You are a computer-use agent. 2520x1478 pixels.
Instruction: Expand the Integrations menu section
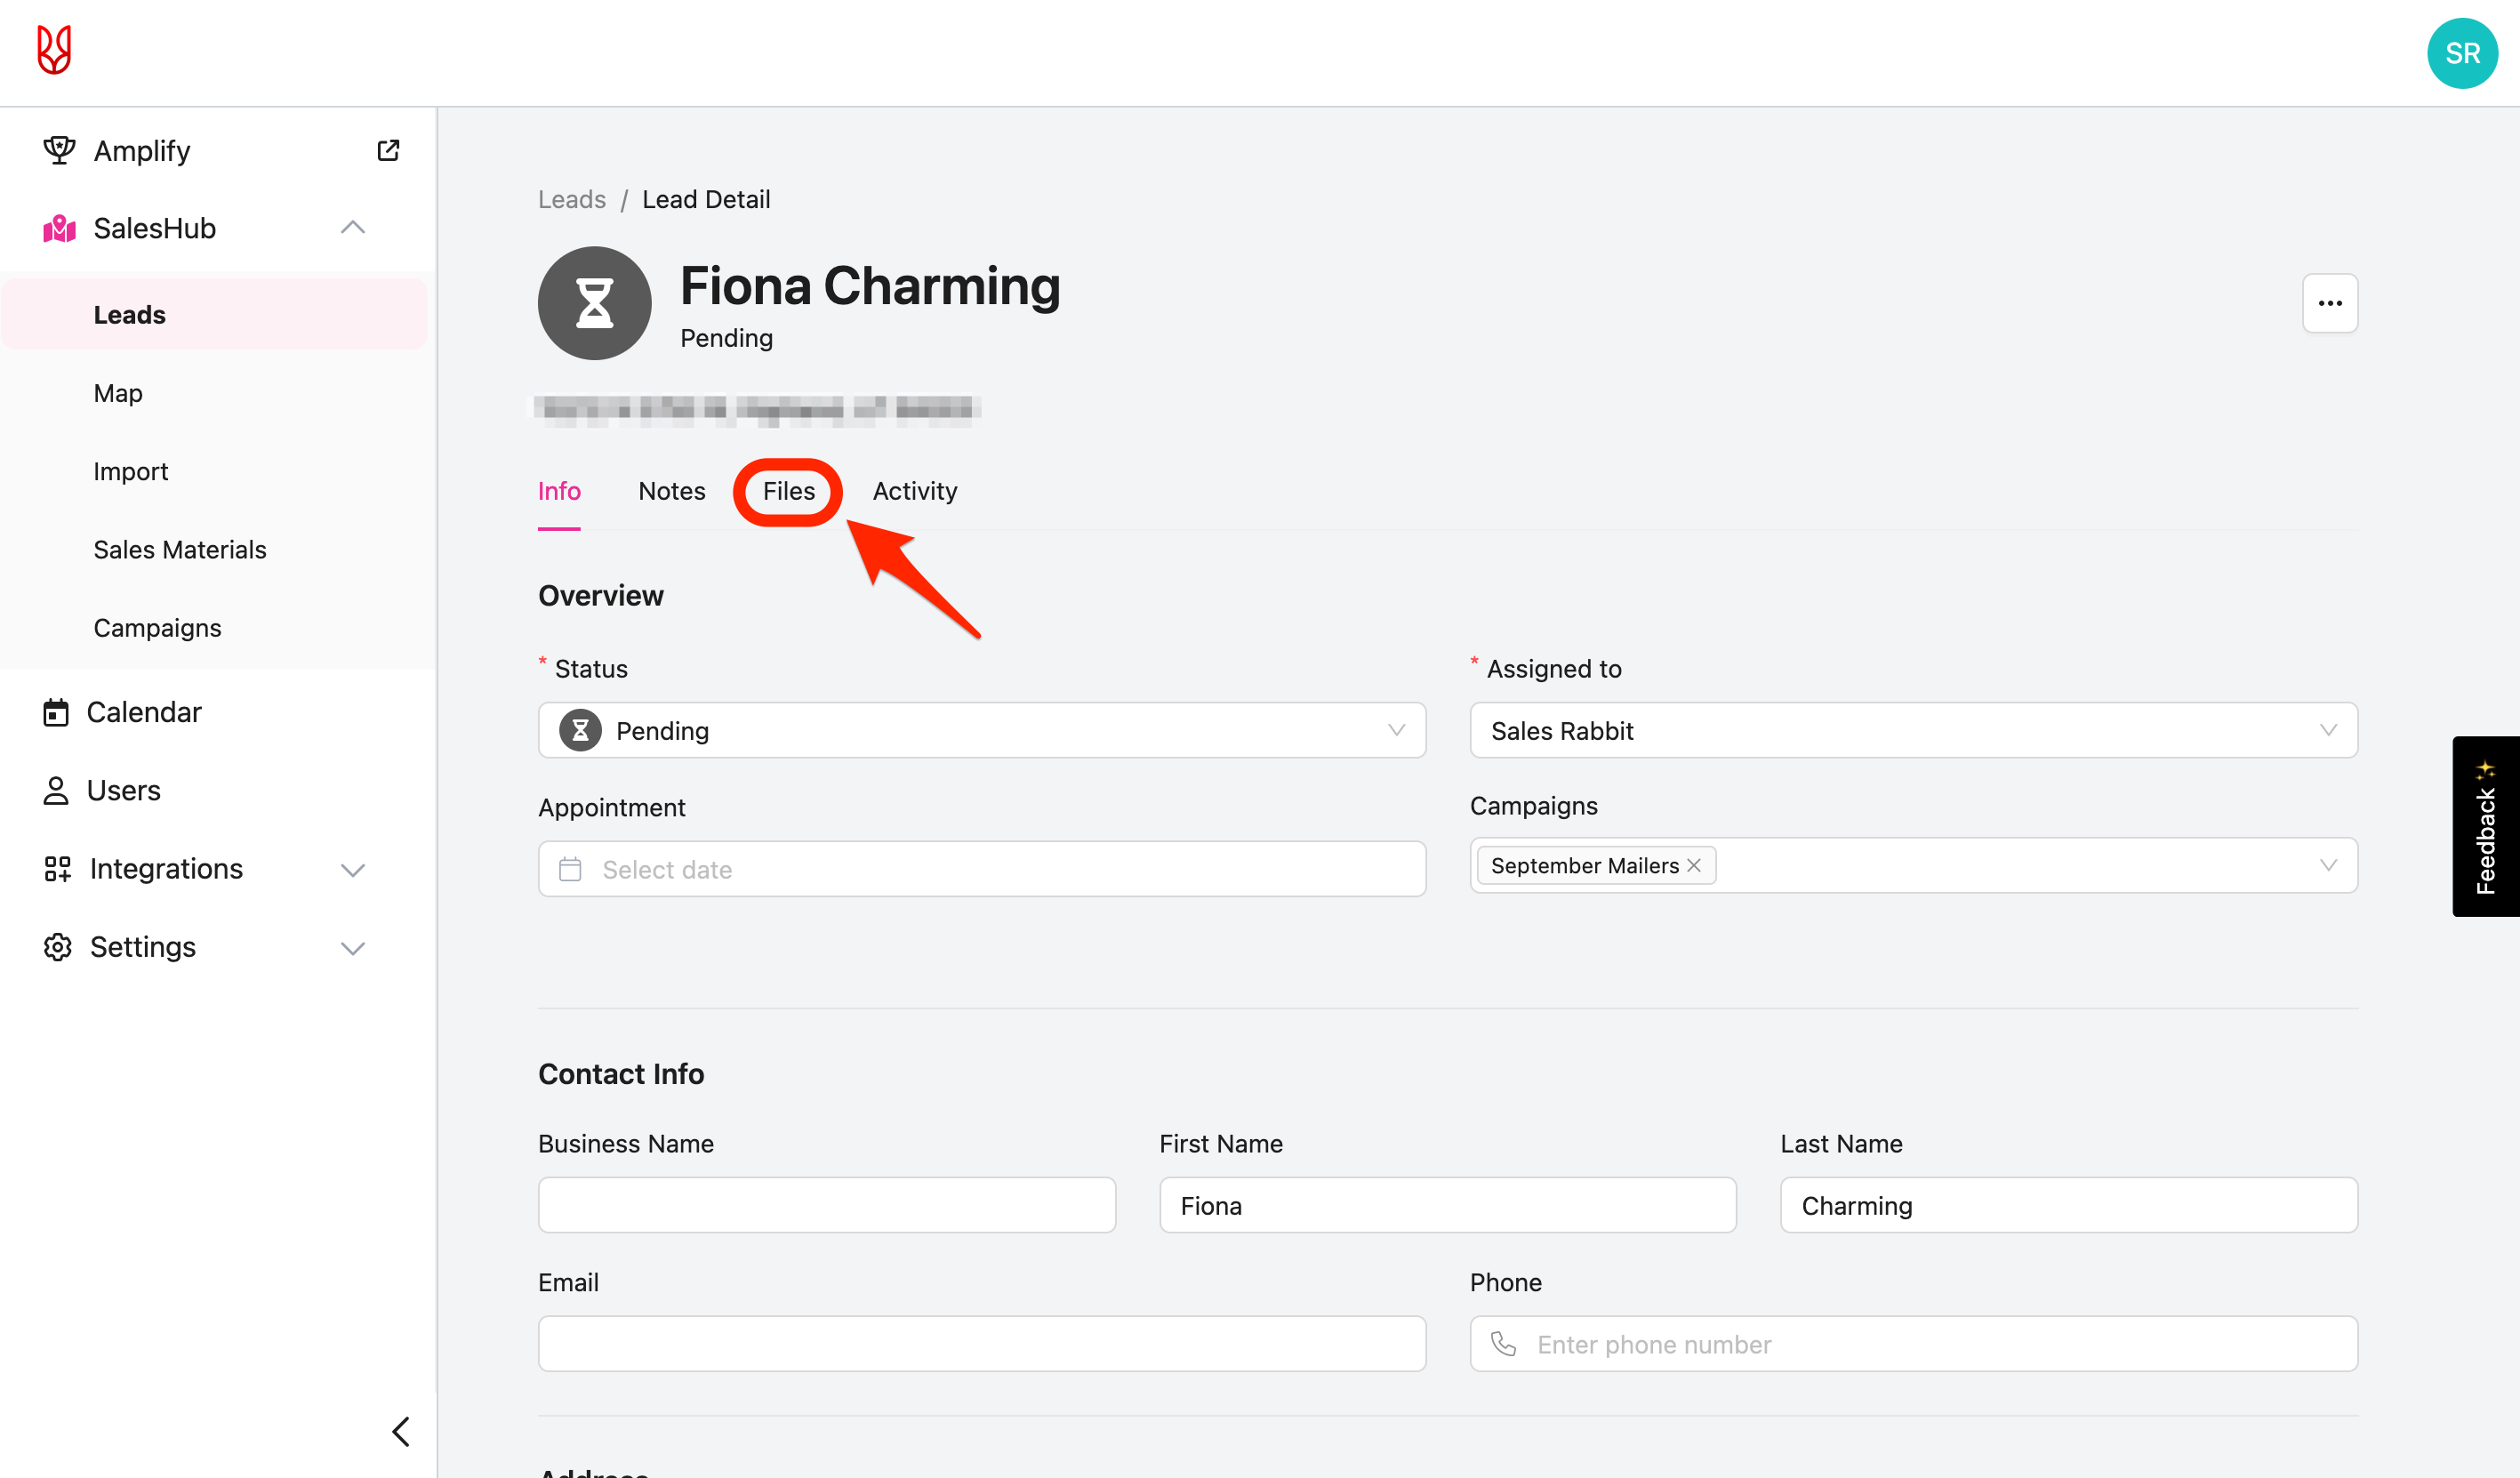pos(352,869)
